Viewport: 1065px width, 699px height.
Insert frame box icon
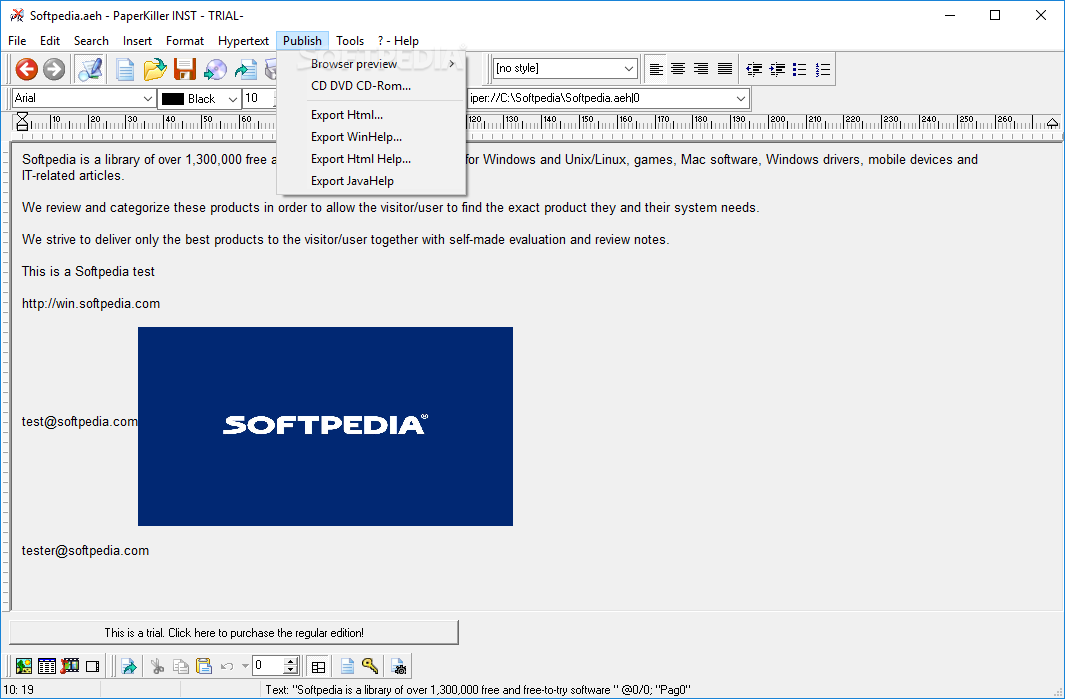[93, 666]
